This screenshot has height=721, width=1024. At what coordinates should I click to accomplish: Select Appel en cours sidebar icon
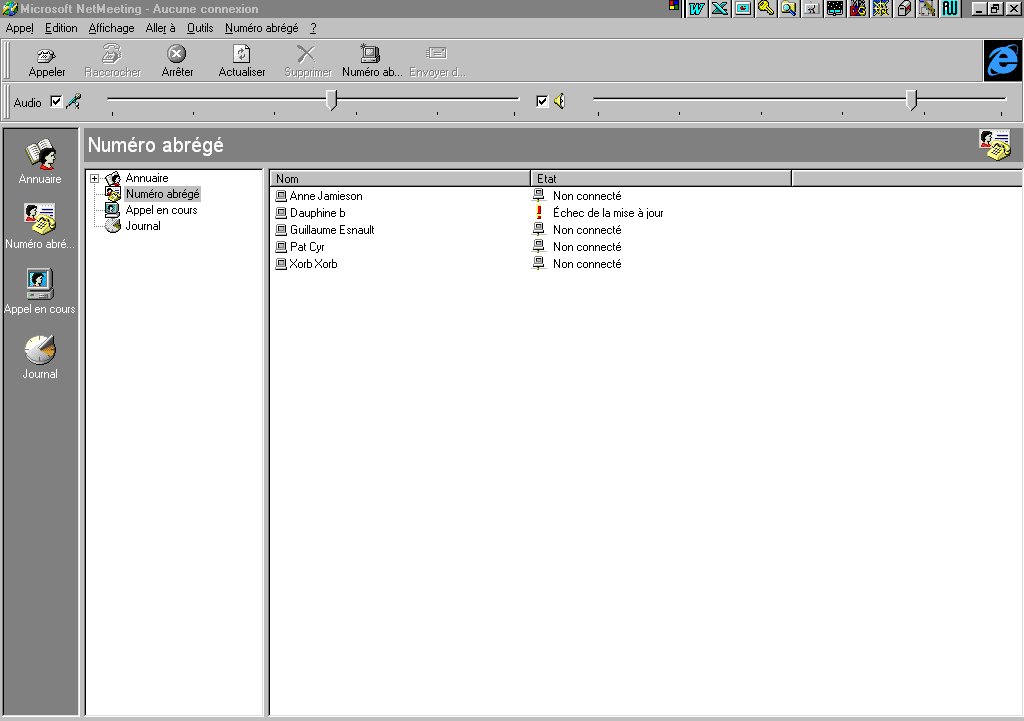coord(40,285)
